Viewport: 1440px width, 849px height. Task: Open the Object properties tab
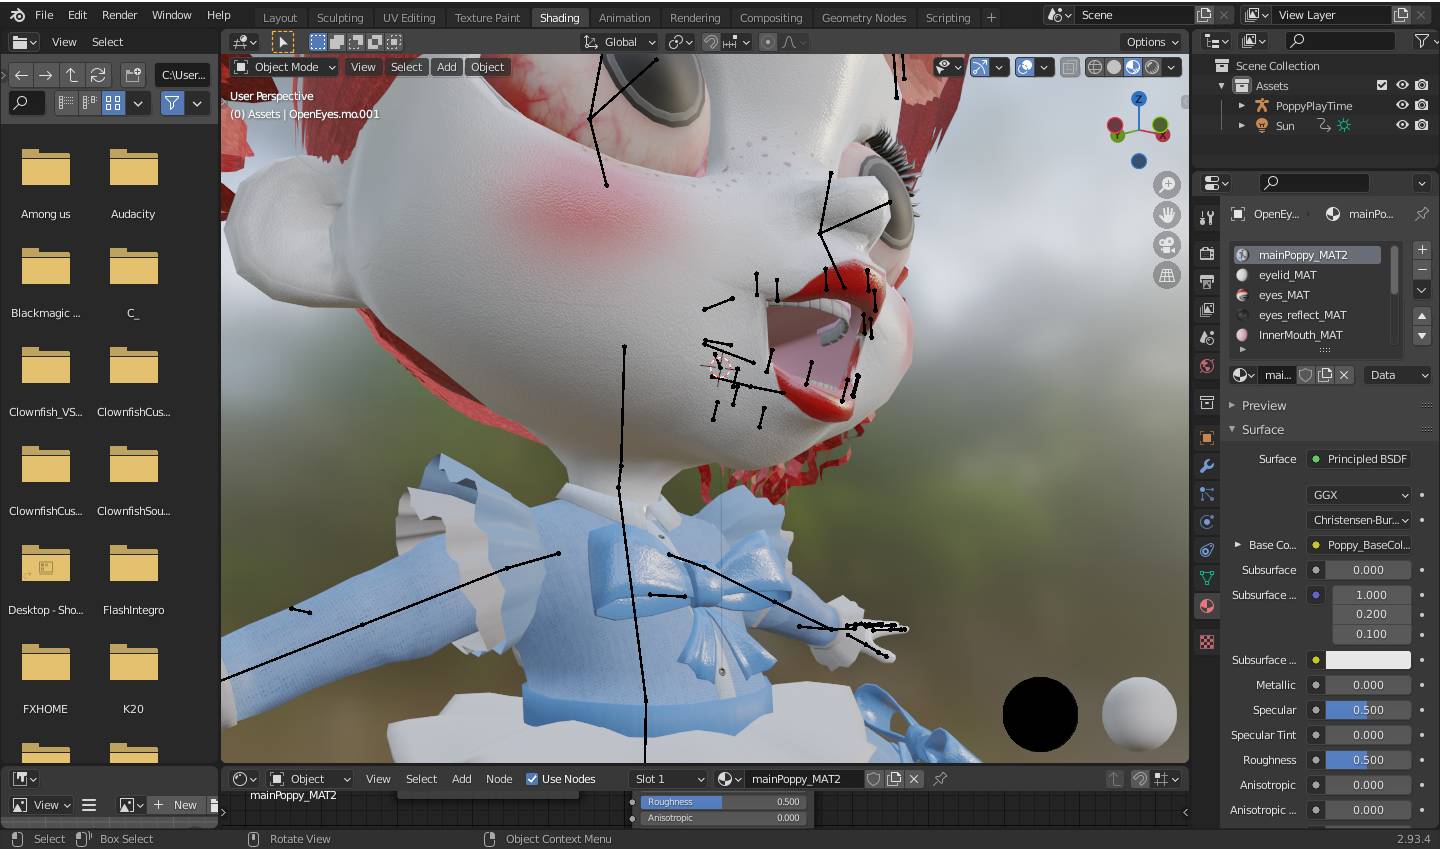(x=1207, y=437)
